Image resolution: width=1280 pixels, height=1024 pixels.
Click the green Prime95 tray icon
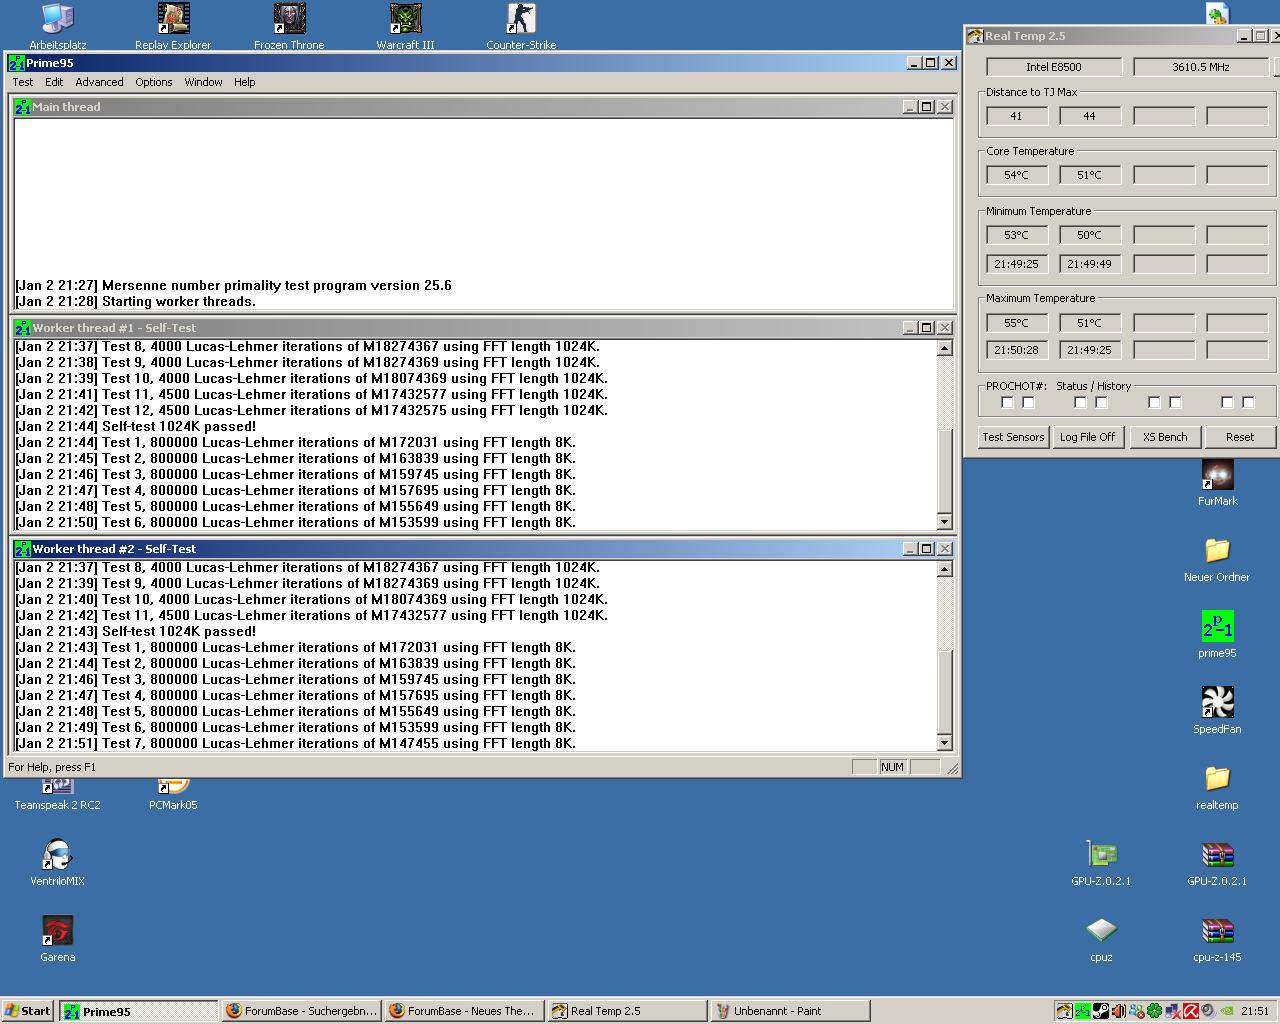[x=1083, y=1011]
